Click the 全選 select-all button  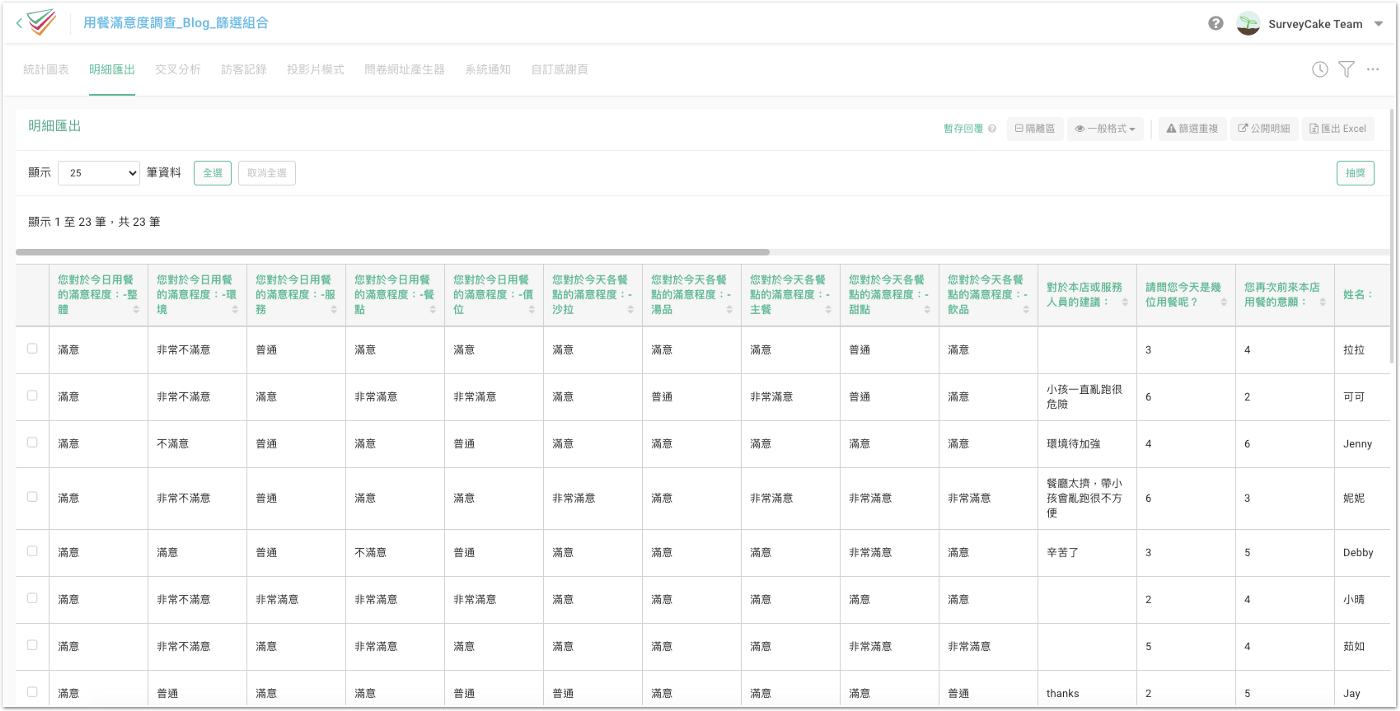click(x=213, y=173)
